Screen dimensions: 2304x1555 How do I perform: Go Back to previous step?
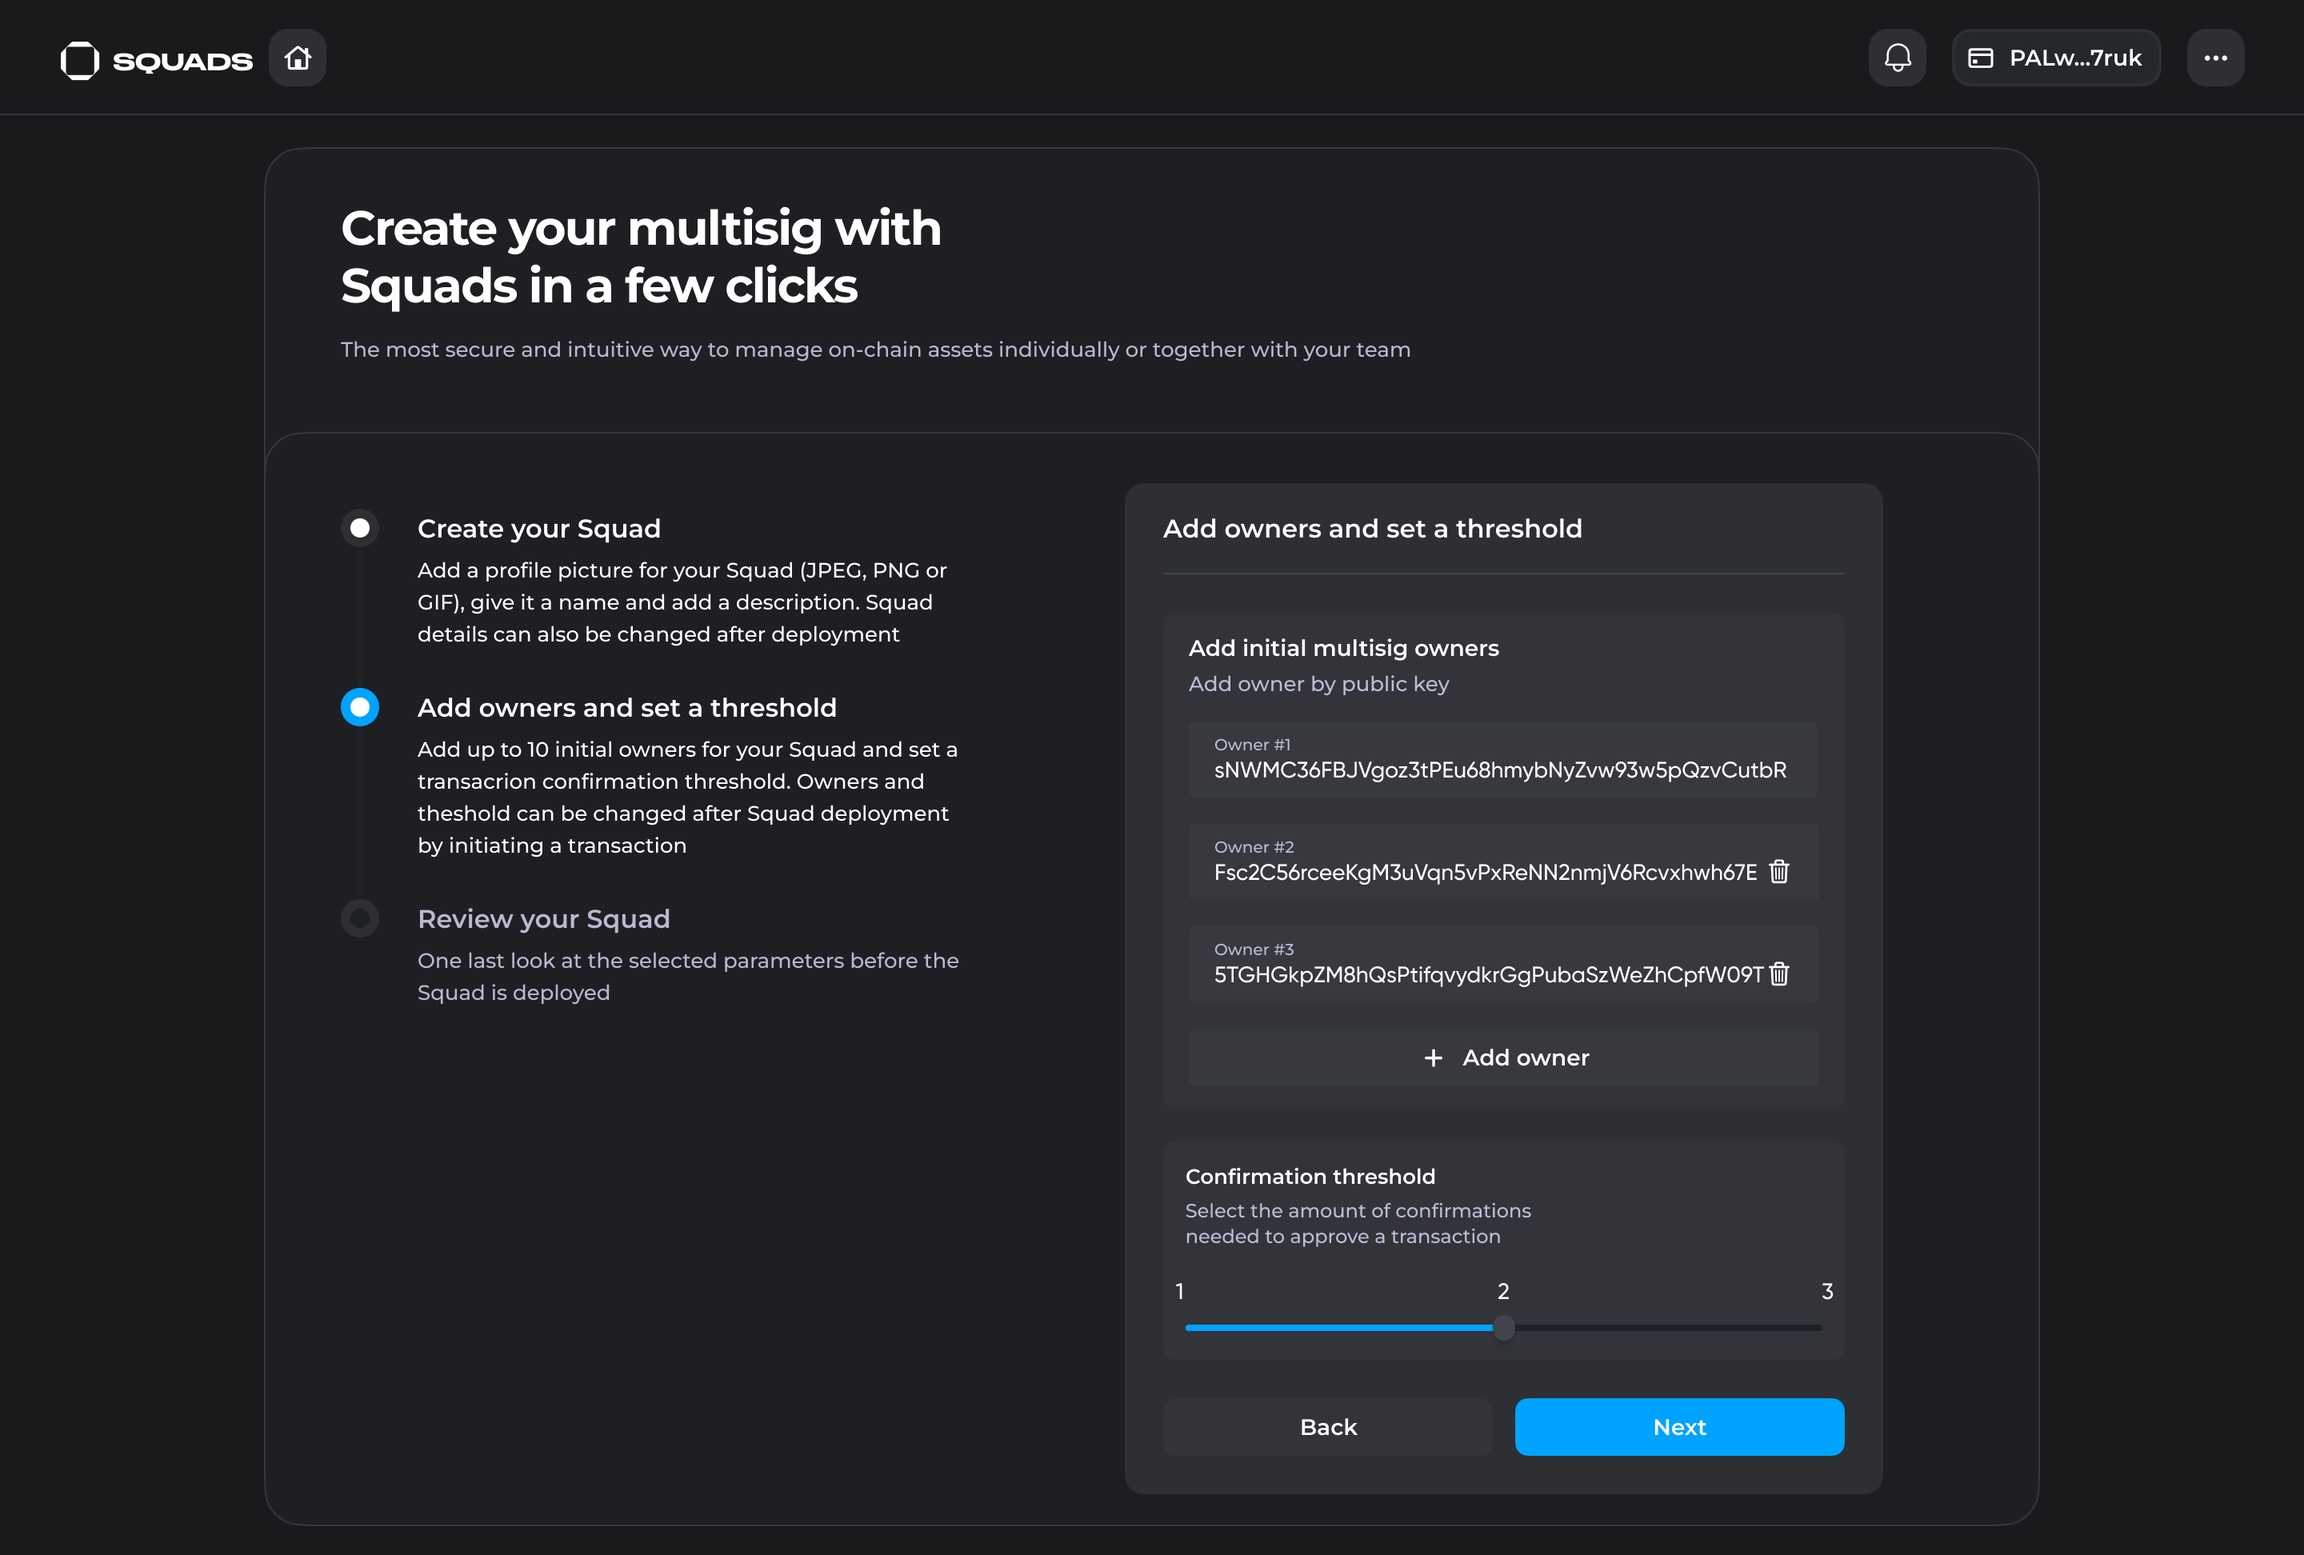[1328, 1427]
